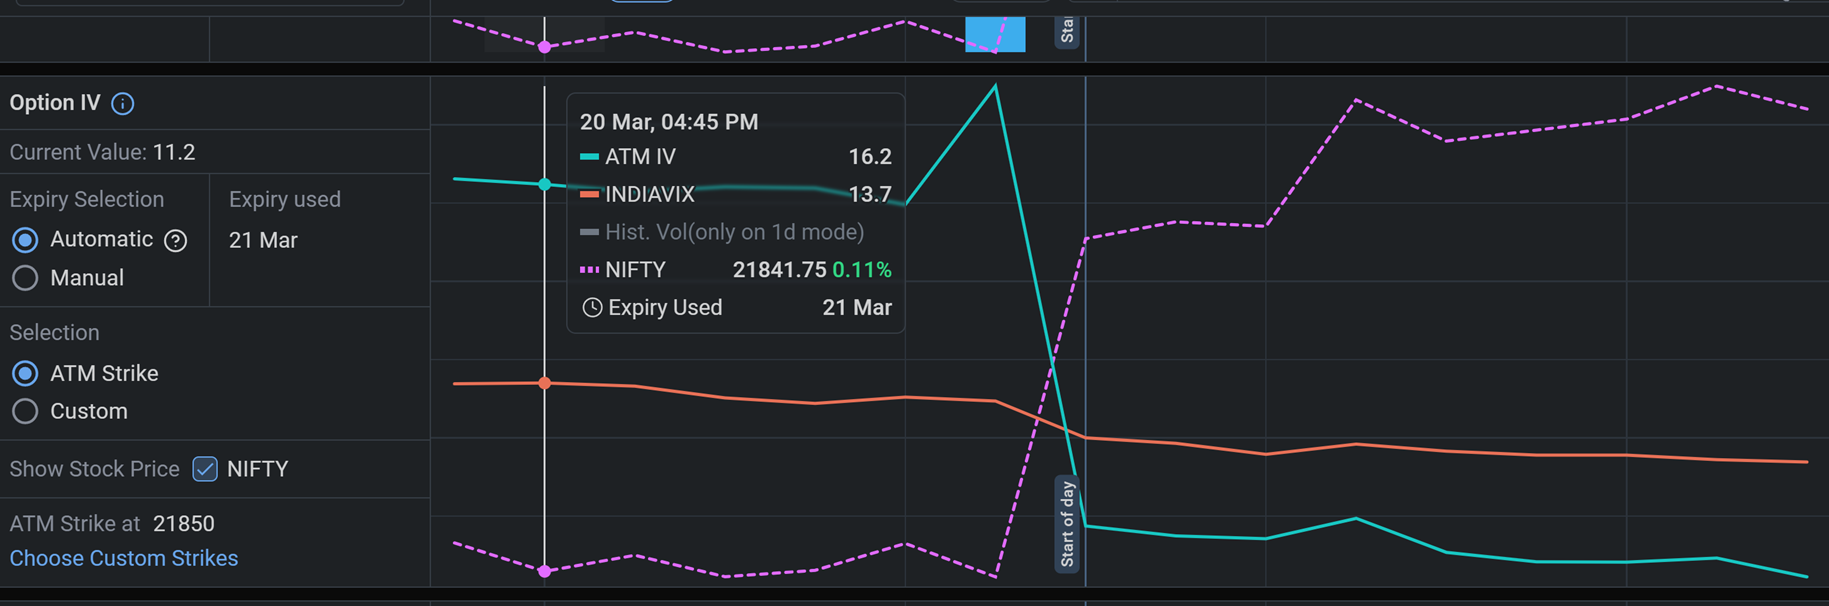Click the teal ATM IV legend marker
Viewport: 1829px width, 606px height.
click(x=589, y=157)
